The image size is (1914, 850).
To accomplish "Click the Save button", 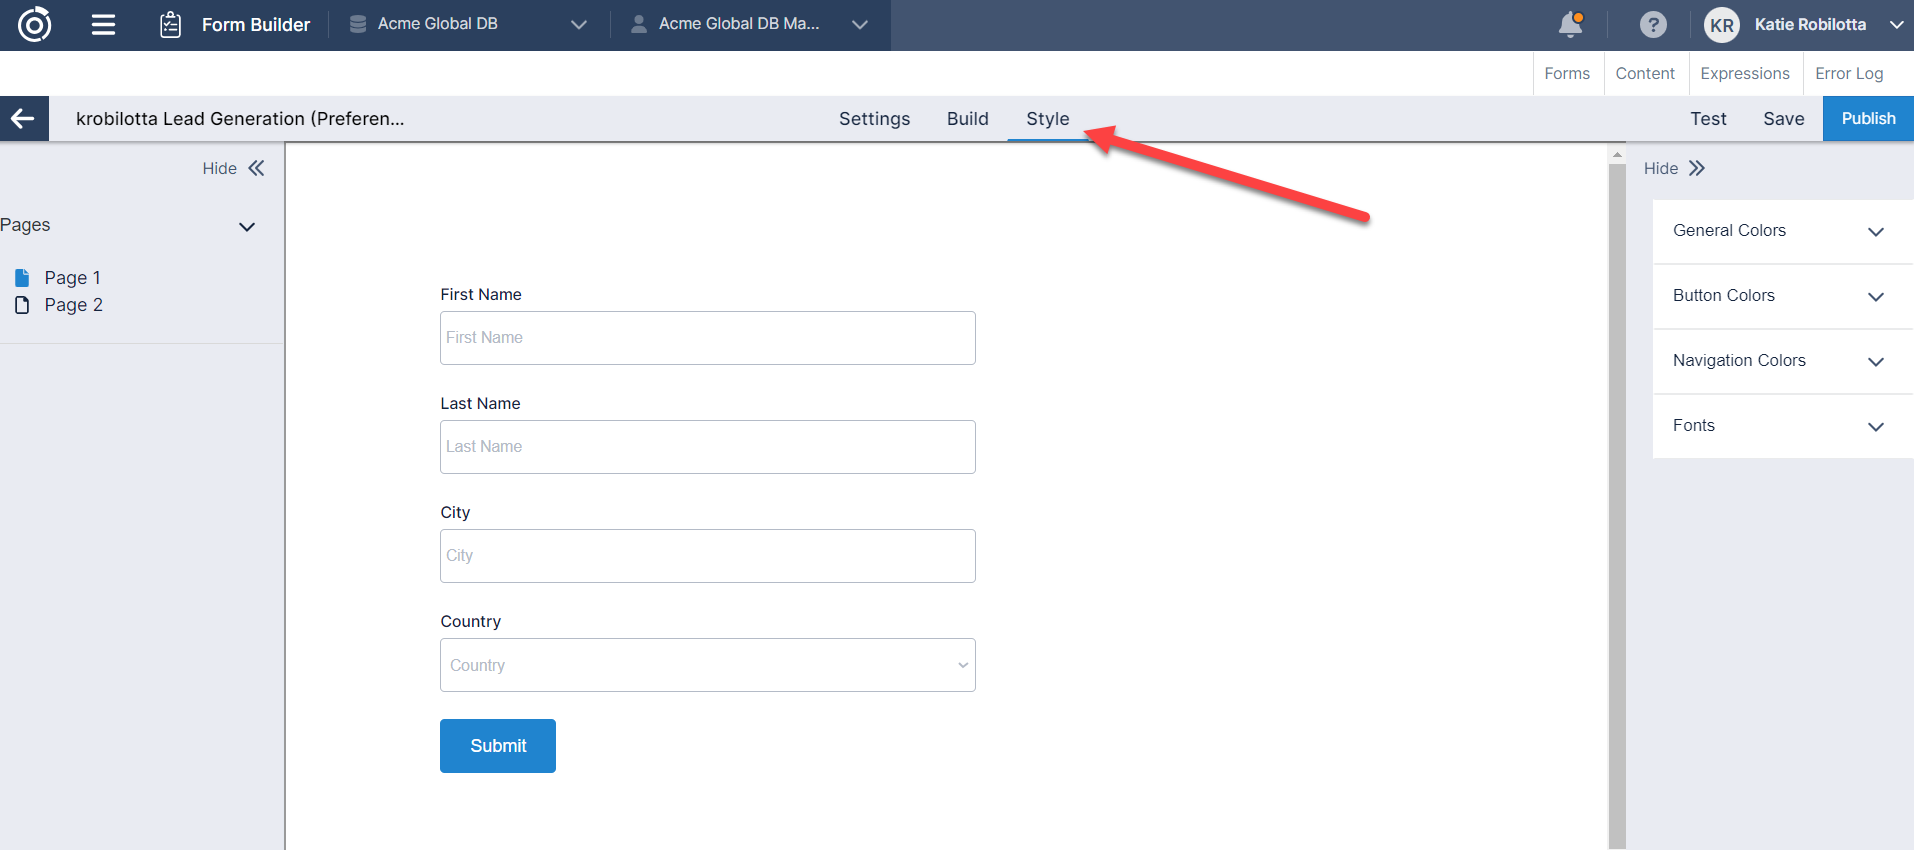I will (x=1783, y=119).
